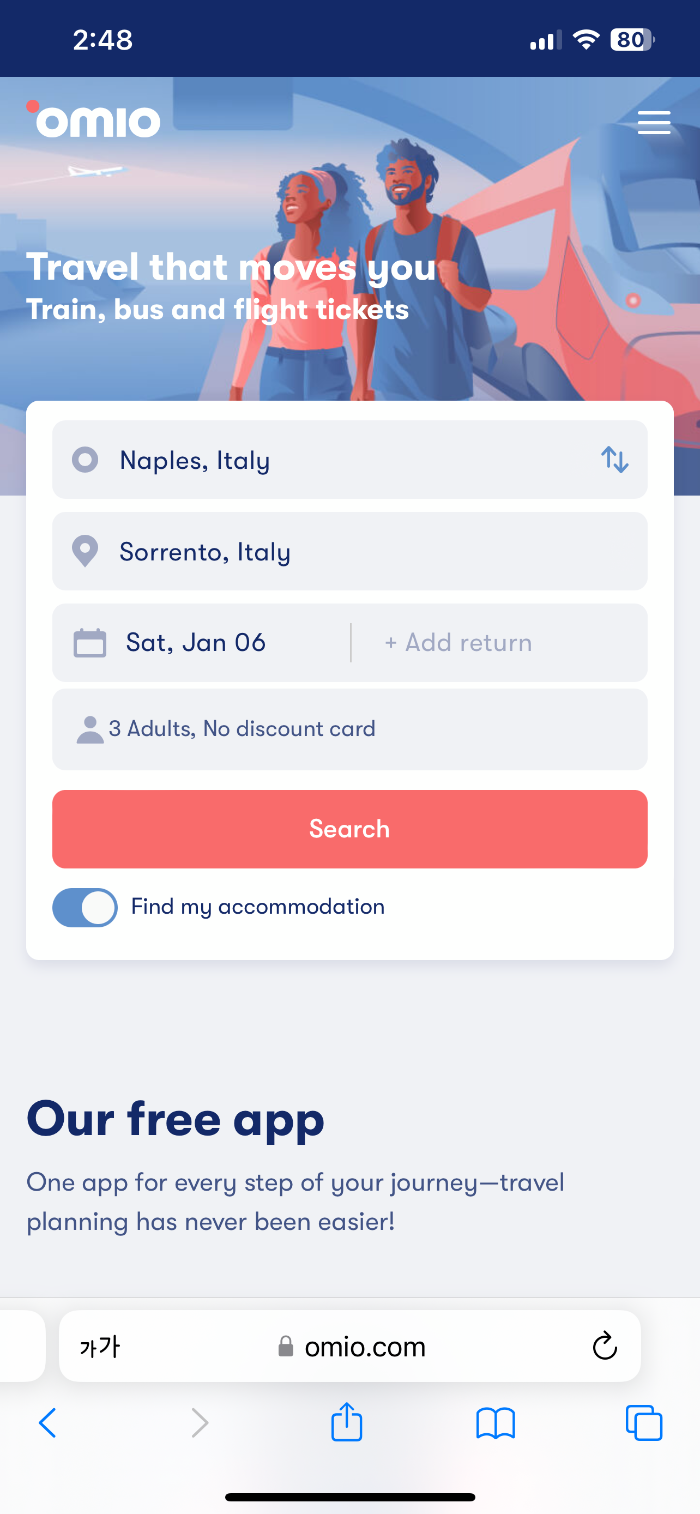
Task: Tap the omio.com address bar
Action: [x=350, y=1346]
